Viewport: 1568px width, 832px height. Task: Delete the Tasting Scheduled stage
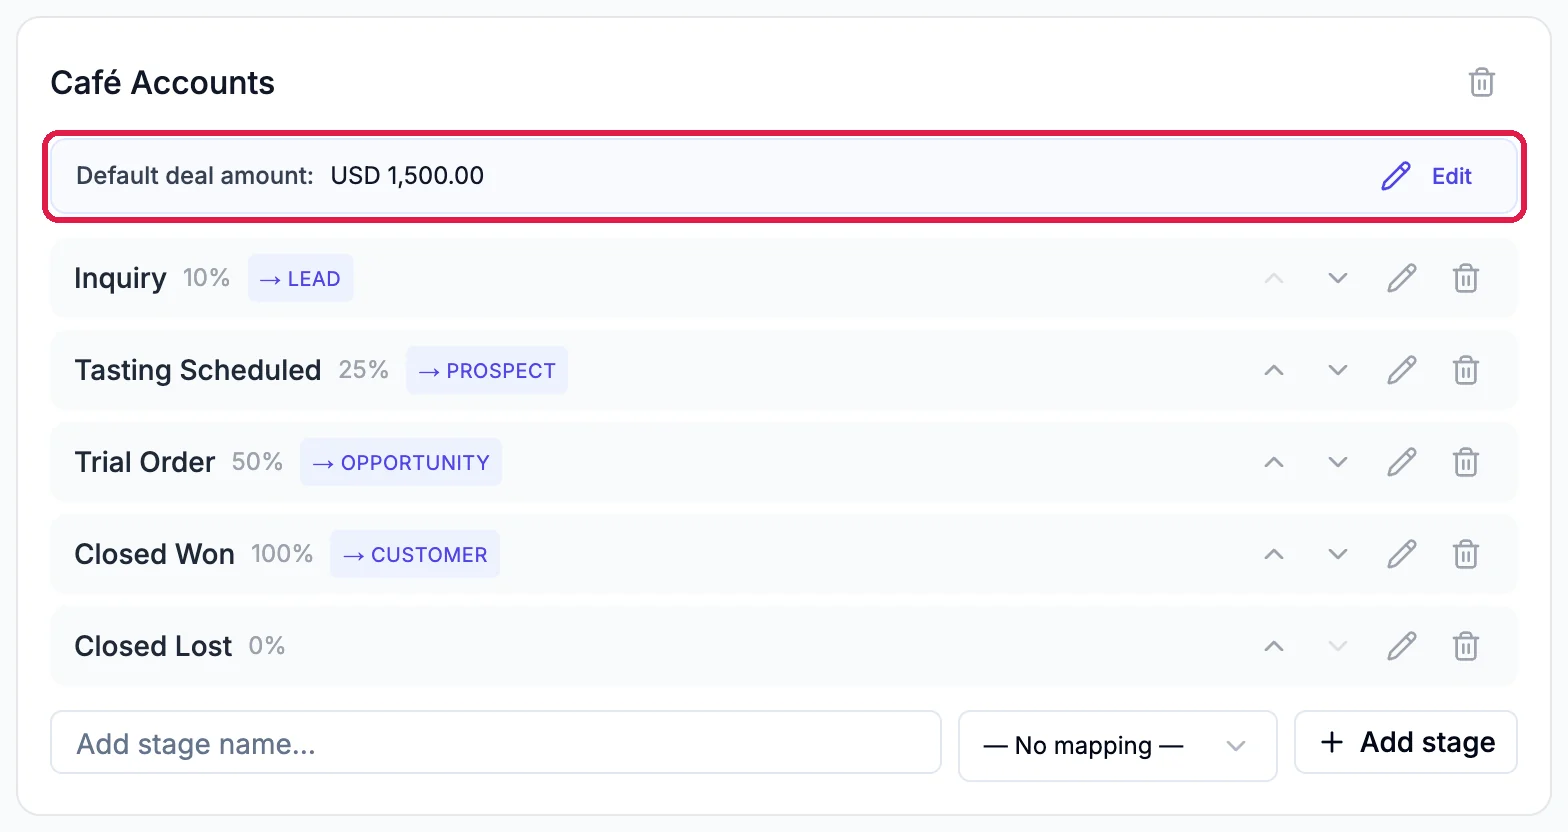pos(1466,370)
